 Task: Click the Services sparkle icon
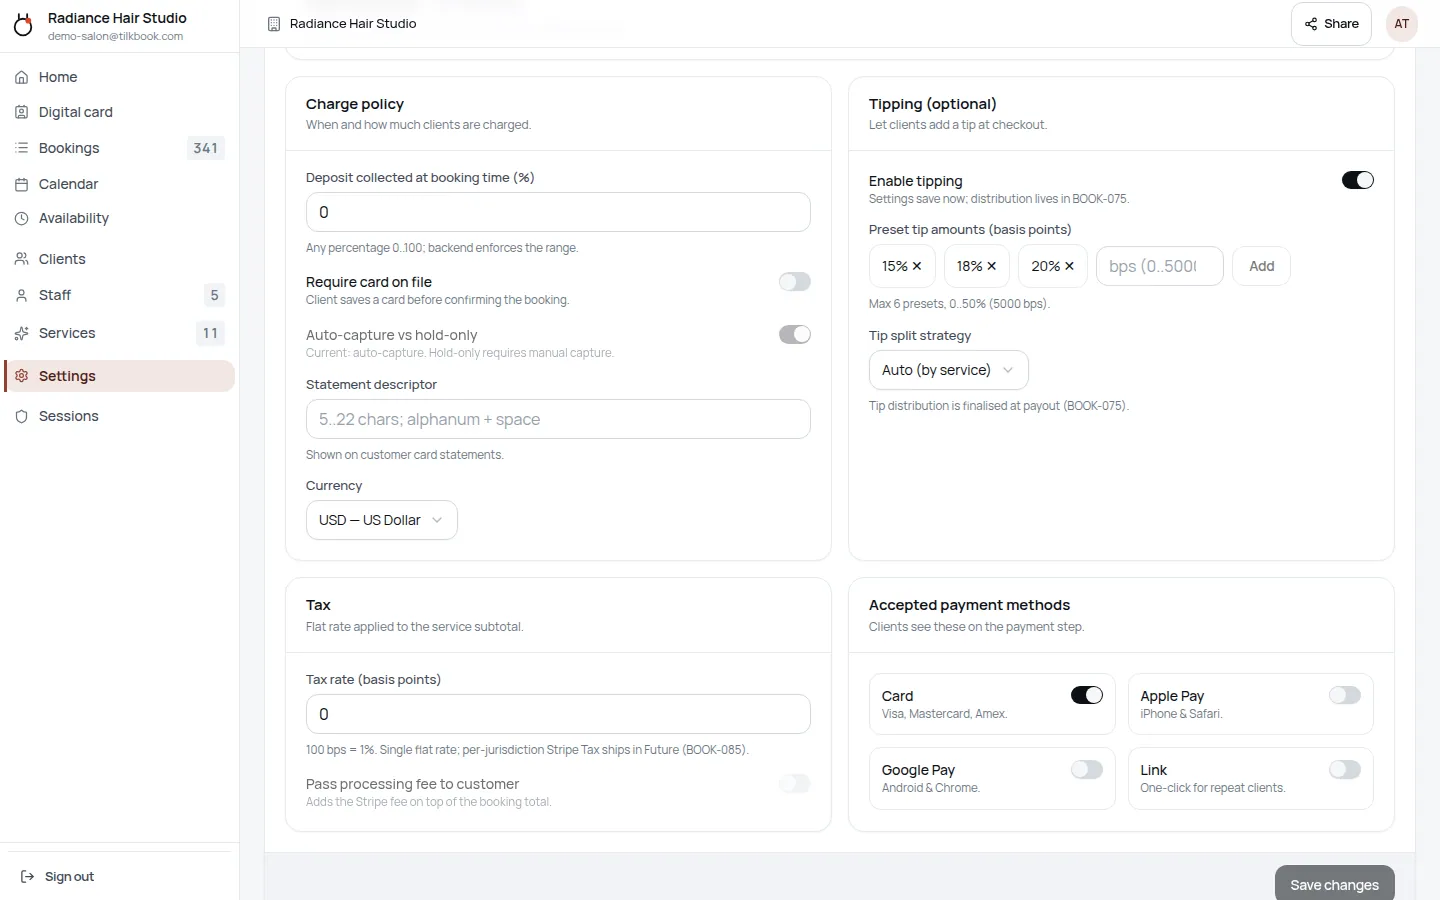pyautogui.click(x=21, y=333)
